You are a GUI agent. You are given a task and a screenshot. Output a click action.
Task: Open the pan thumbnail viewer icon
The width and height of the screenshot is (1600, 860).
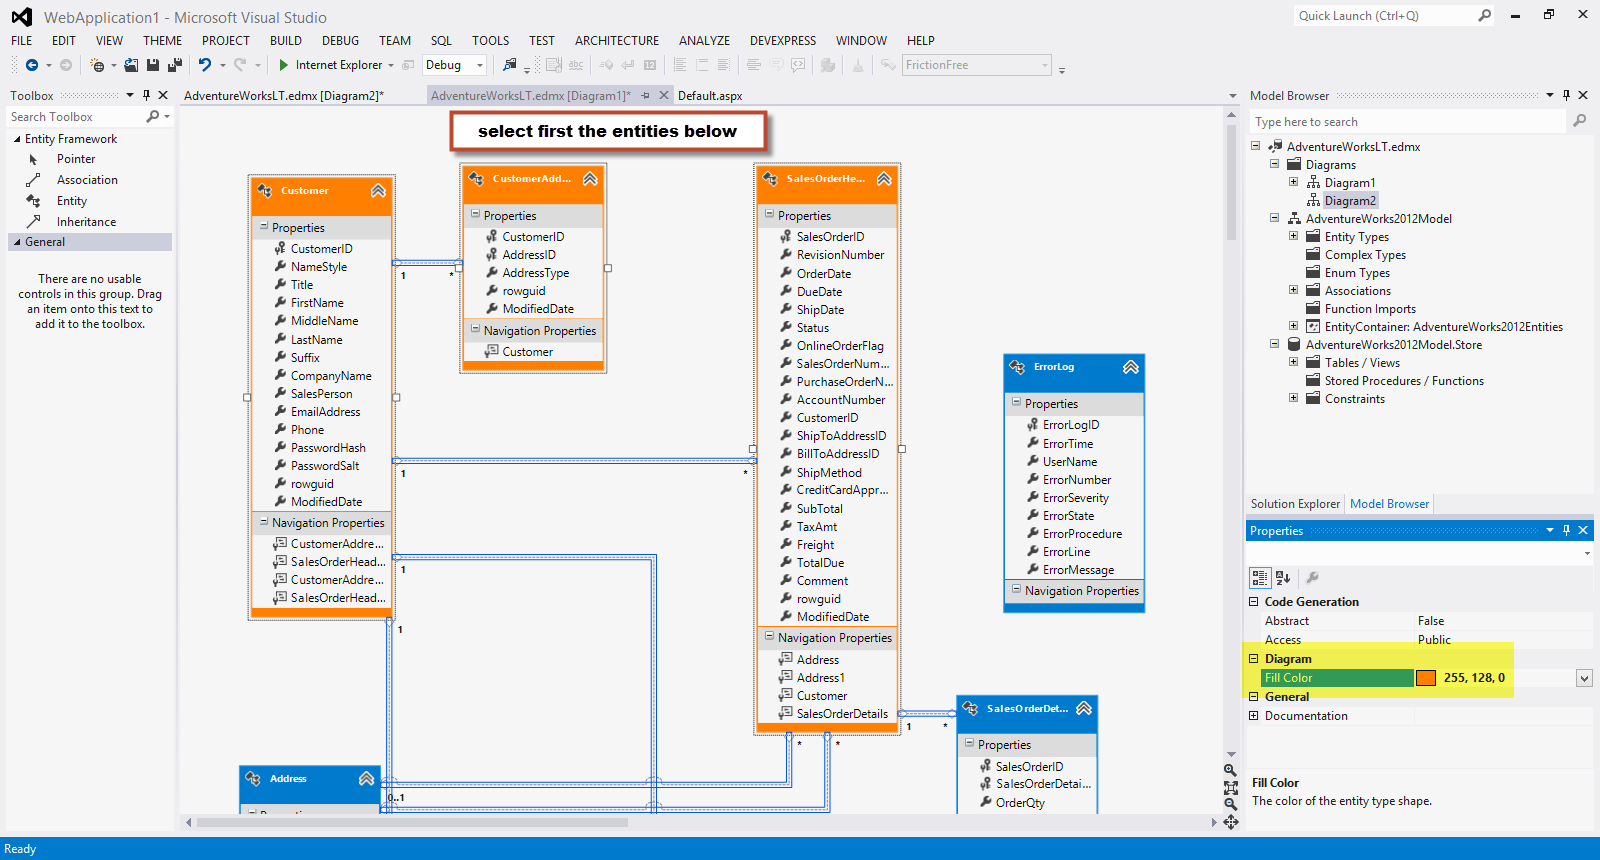[x=1231, y=822]
